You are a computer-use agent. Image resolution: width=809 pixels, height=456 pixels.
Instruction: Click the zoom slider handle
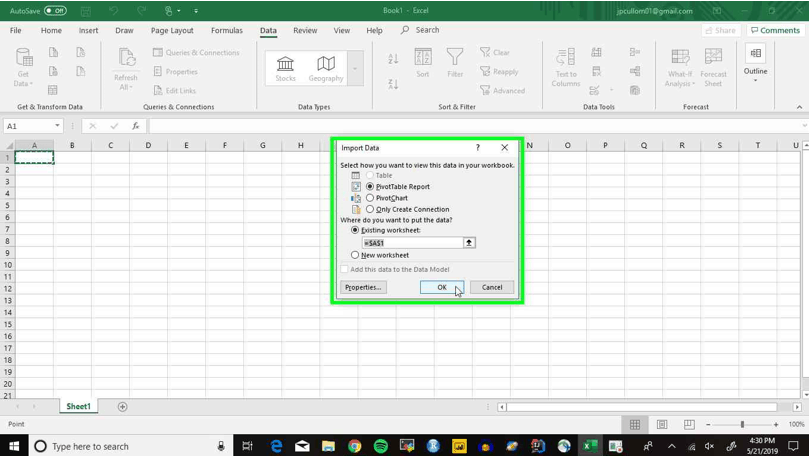[742, 424]
